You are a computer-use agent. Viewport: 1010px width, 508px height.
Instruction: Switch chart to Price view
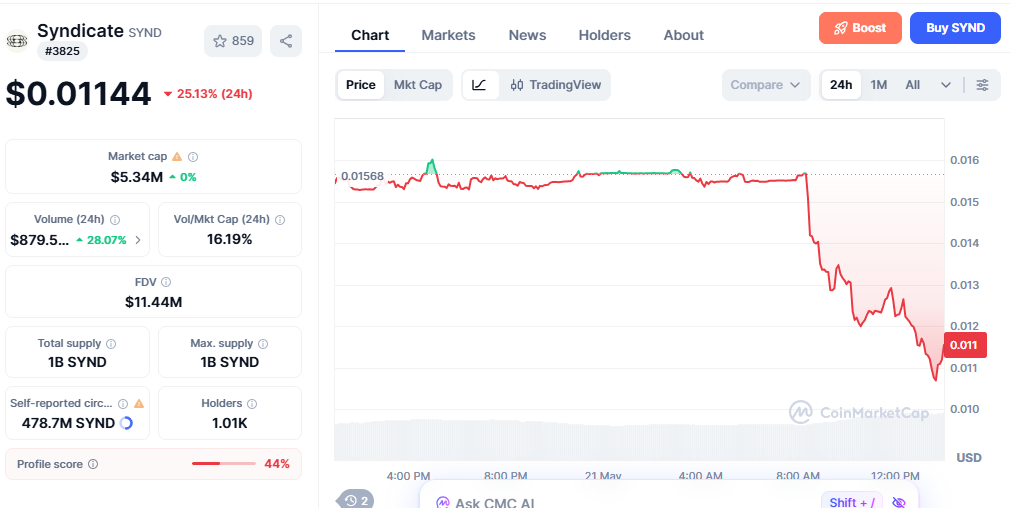pos(361,85)
